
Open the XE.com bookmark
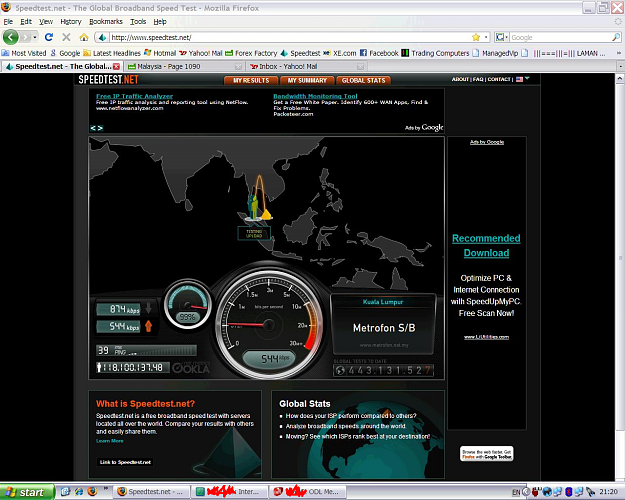pyautogui.click(x=340, y=53)
